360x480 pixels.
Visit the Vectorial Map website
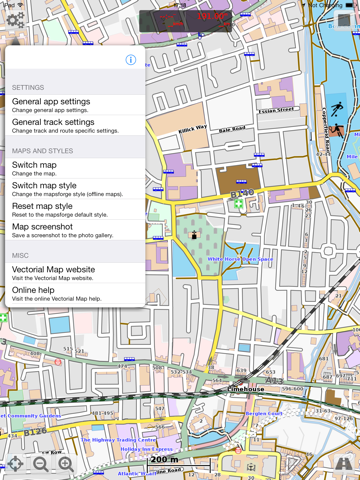(75, 273)
